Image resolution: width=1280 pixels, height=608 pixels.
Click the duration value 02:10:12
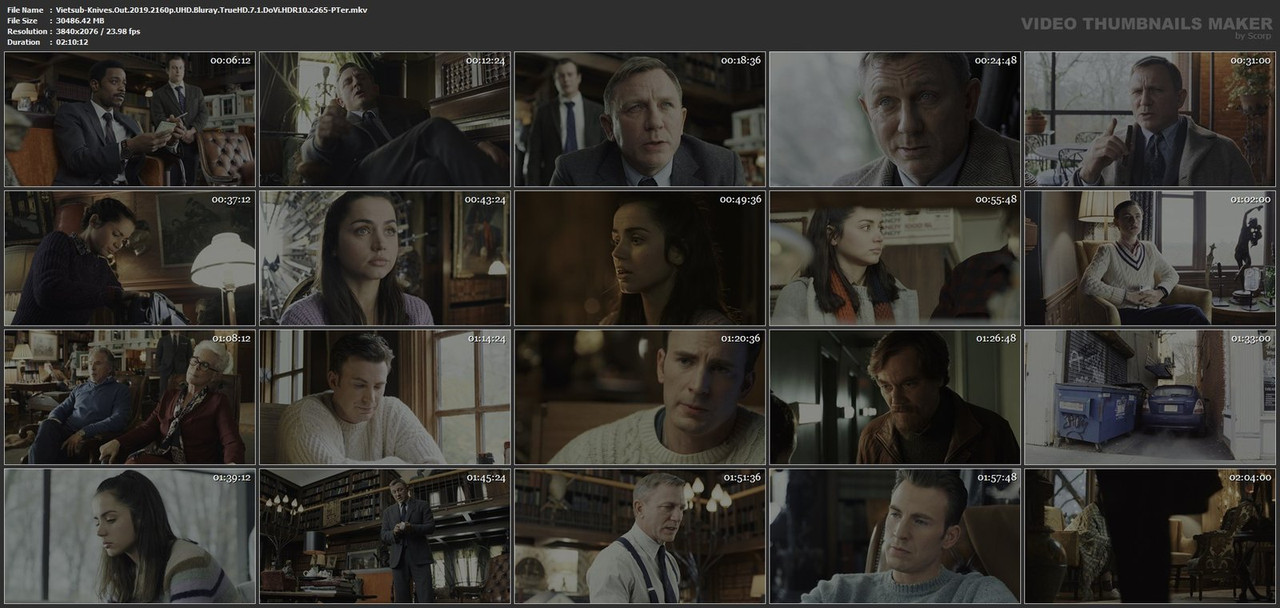point(75,42)
